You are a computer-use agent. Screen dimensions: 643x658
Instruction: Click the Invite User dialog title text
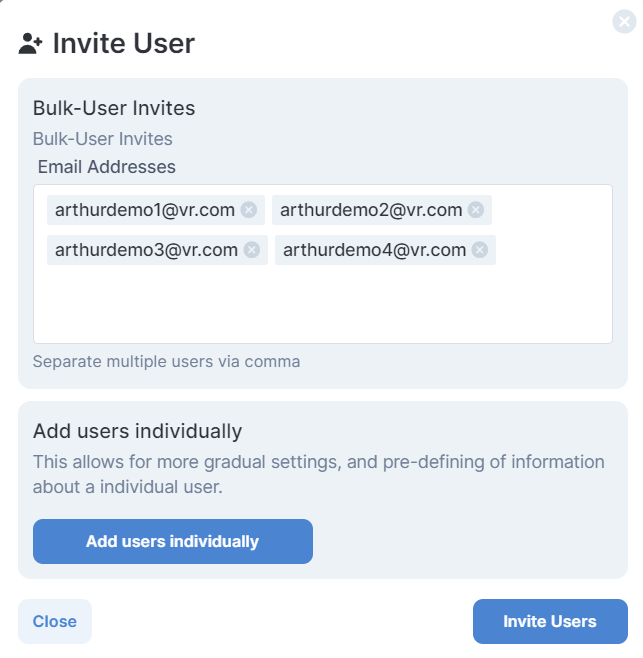pyautogui.click(x=123, y=44)
